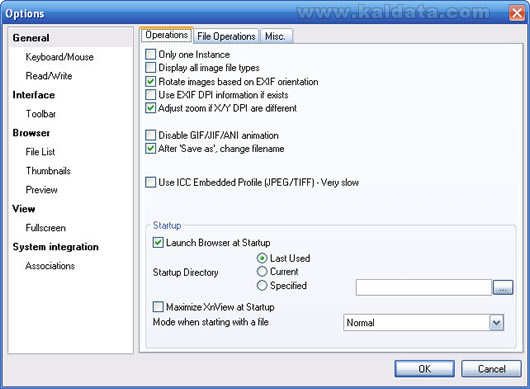Pick the Specified startup directory option

(262, 286)
